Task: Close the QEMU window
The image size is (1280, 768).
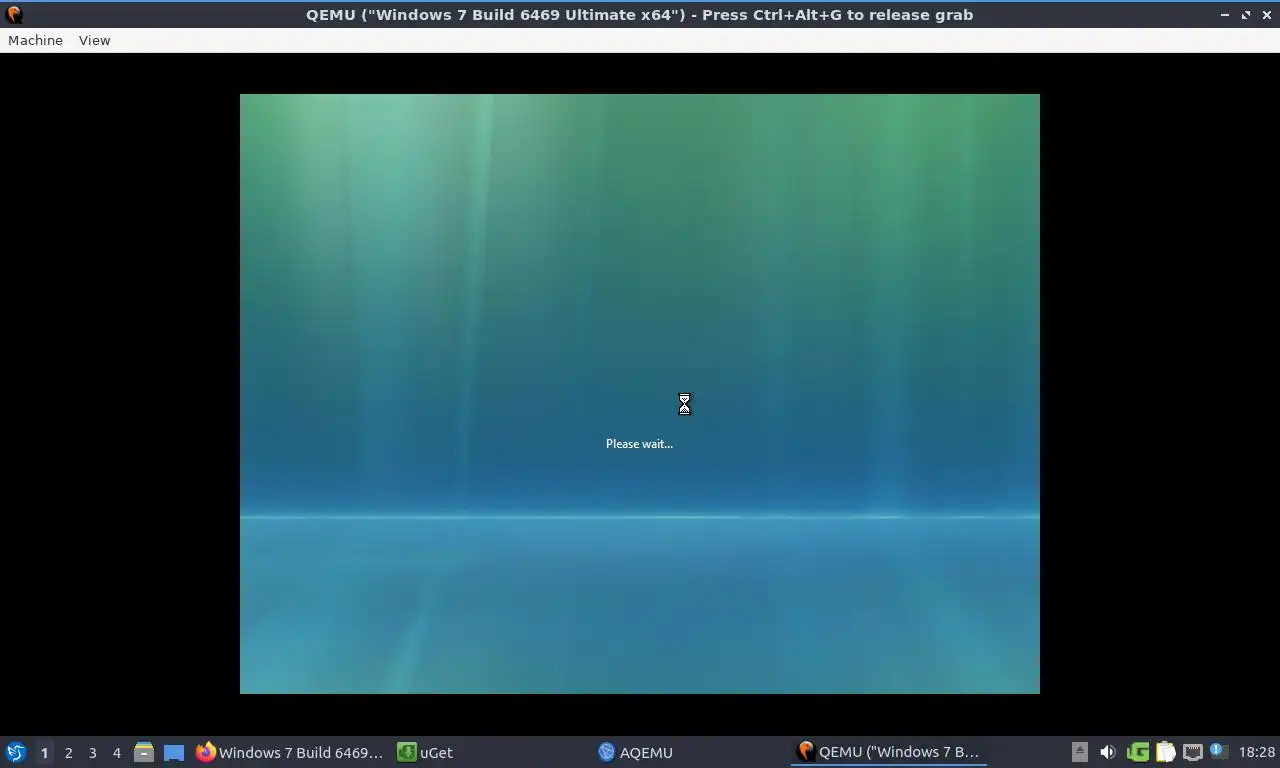Action: pyautogui.click(x=1265, y=15)
